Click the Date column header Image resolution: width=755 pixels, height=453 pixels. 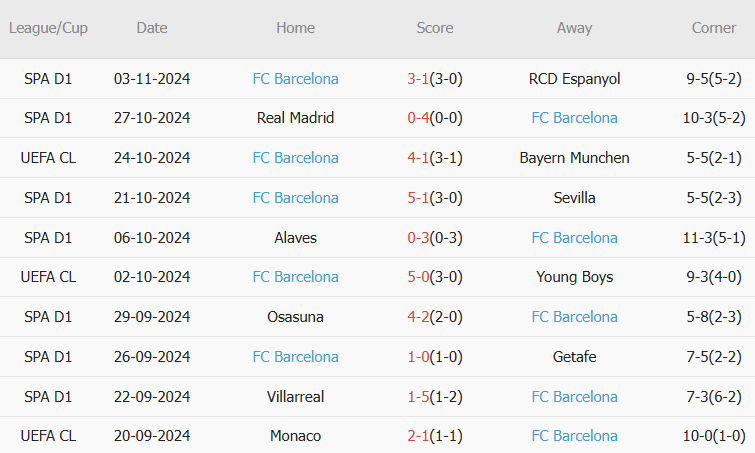click(152, 28)
